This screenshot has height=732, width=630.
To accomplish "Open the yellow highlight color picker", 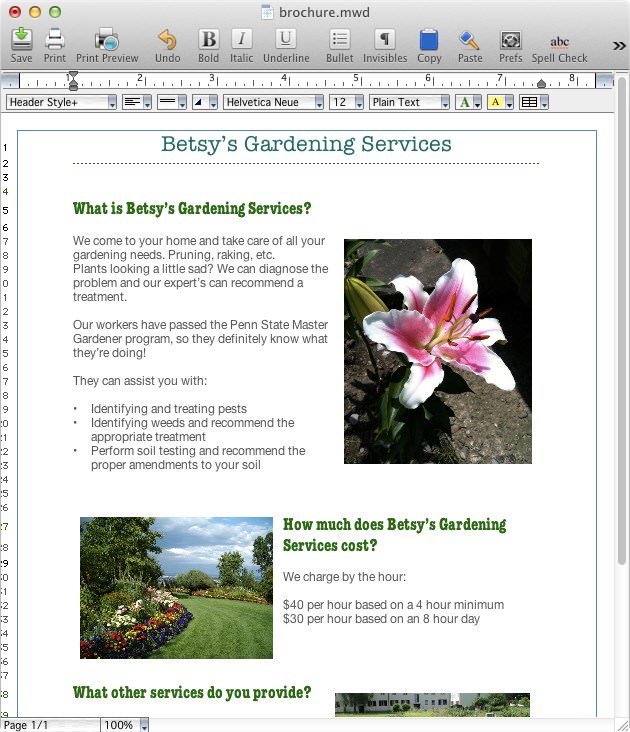I will (500, 102).
